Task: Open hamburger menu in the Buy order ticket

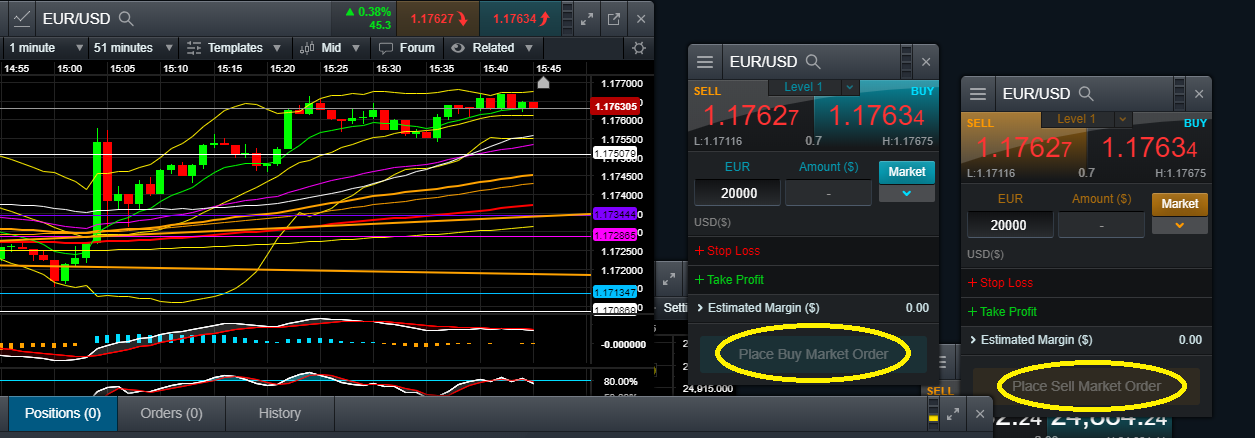Action: click(705, 62)
